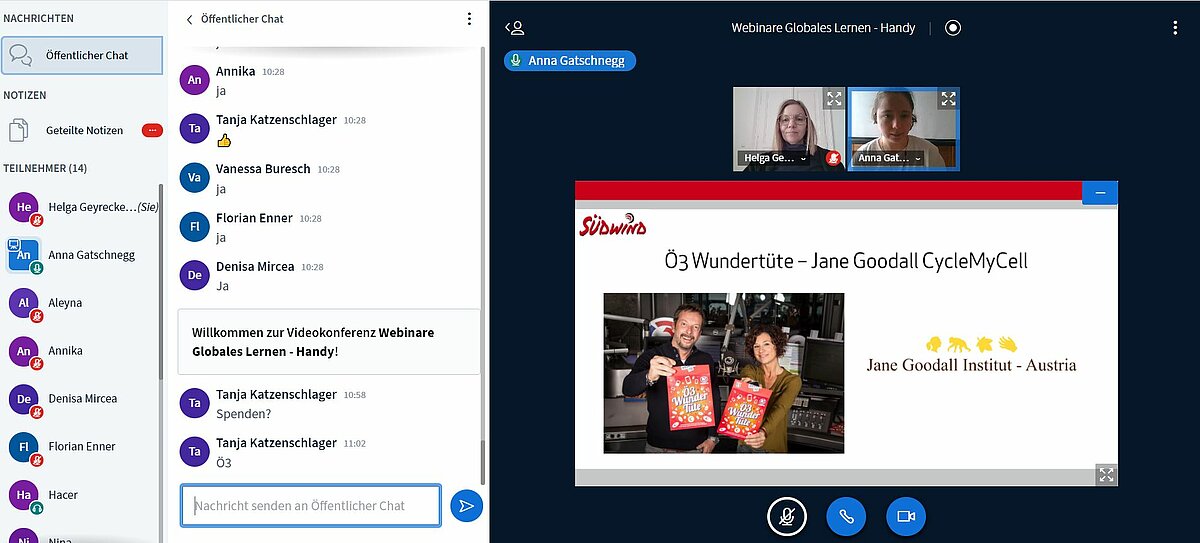The image size is (1200, 543).
Task: Click Hacer's 'Ha' avatar icon
Action: [x=23, y=493]
